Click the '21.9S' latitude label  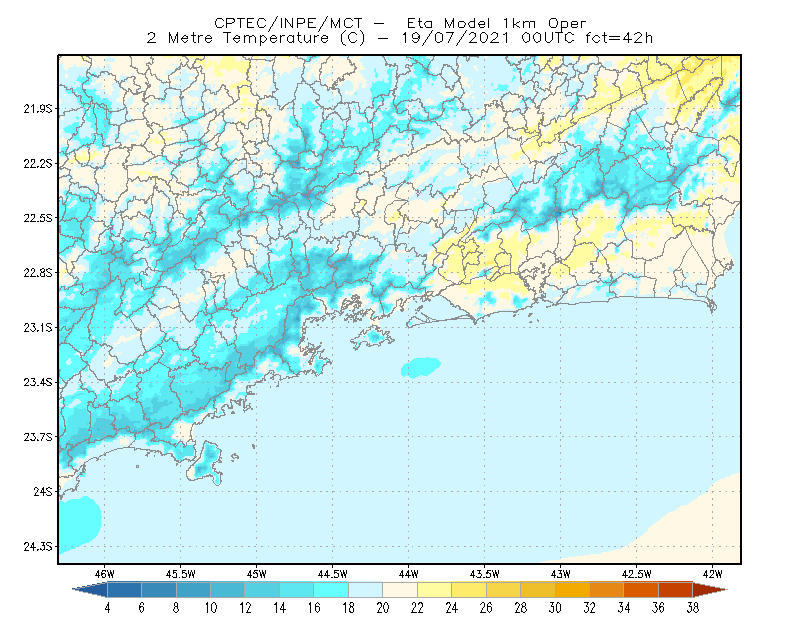point(38,109)
